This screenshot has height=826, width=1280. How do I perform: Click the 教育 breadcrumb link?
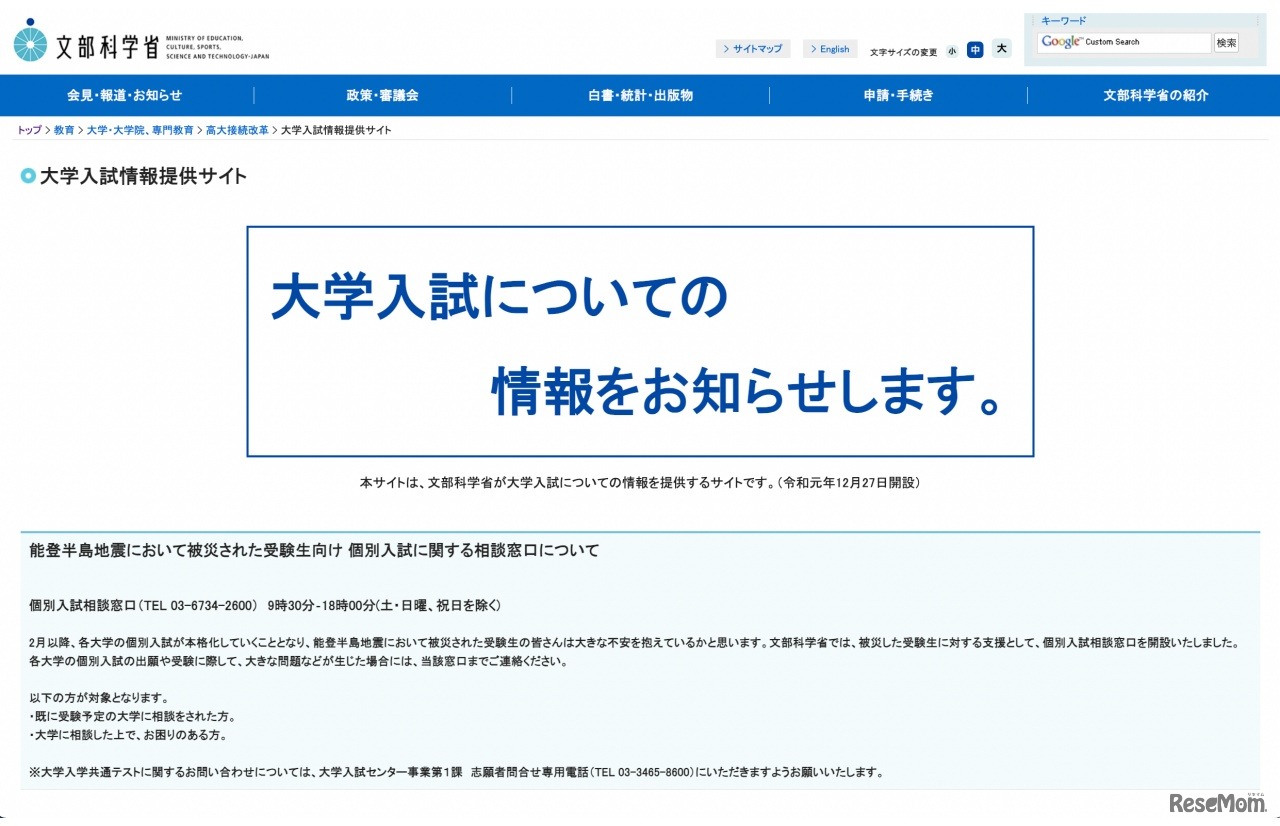tap(62, 130)
